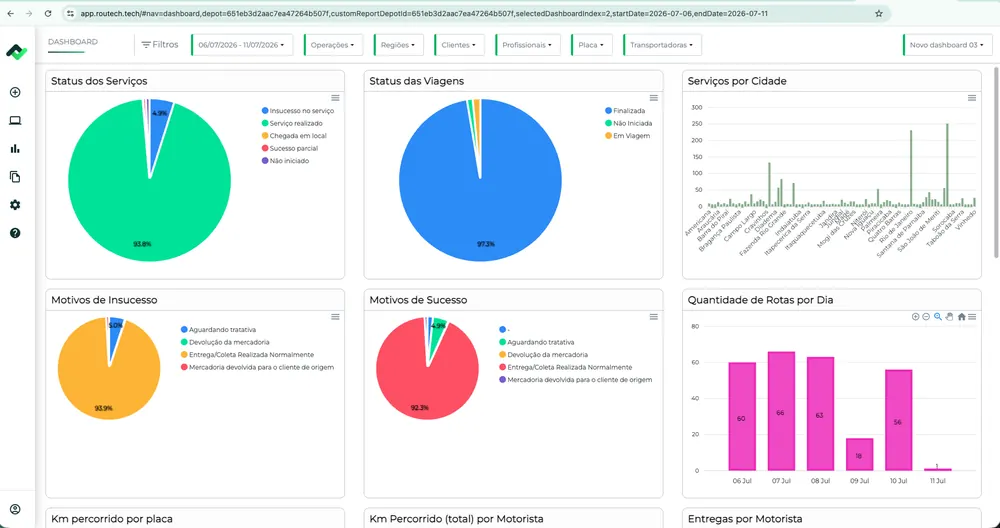Screen dimensions: 1000x528
Task: Click the plus circle icon in sidebar
Action: pyautogui.click(x=15, y=92)
